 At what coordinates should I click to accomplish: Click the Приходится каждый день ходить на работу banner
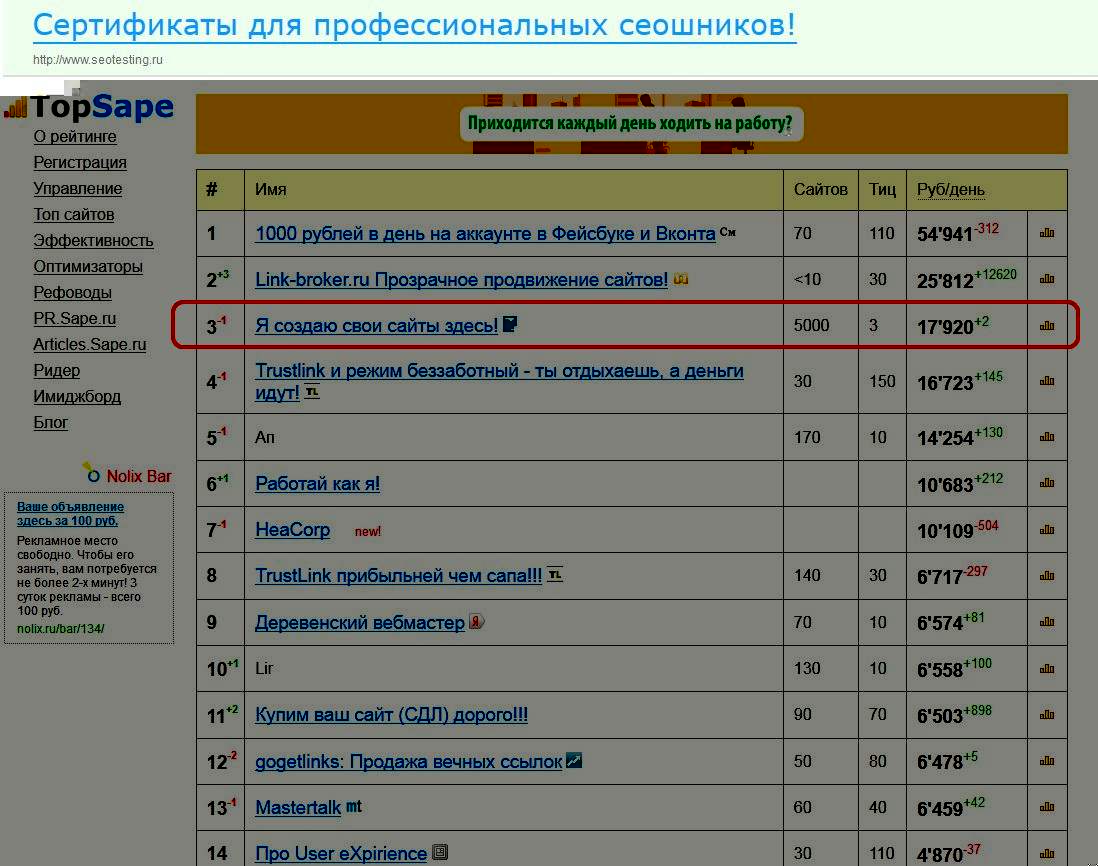(x=632, y=125)
